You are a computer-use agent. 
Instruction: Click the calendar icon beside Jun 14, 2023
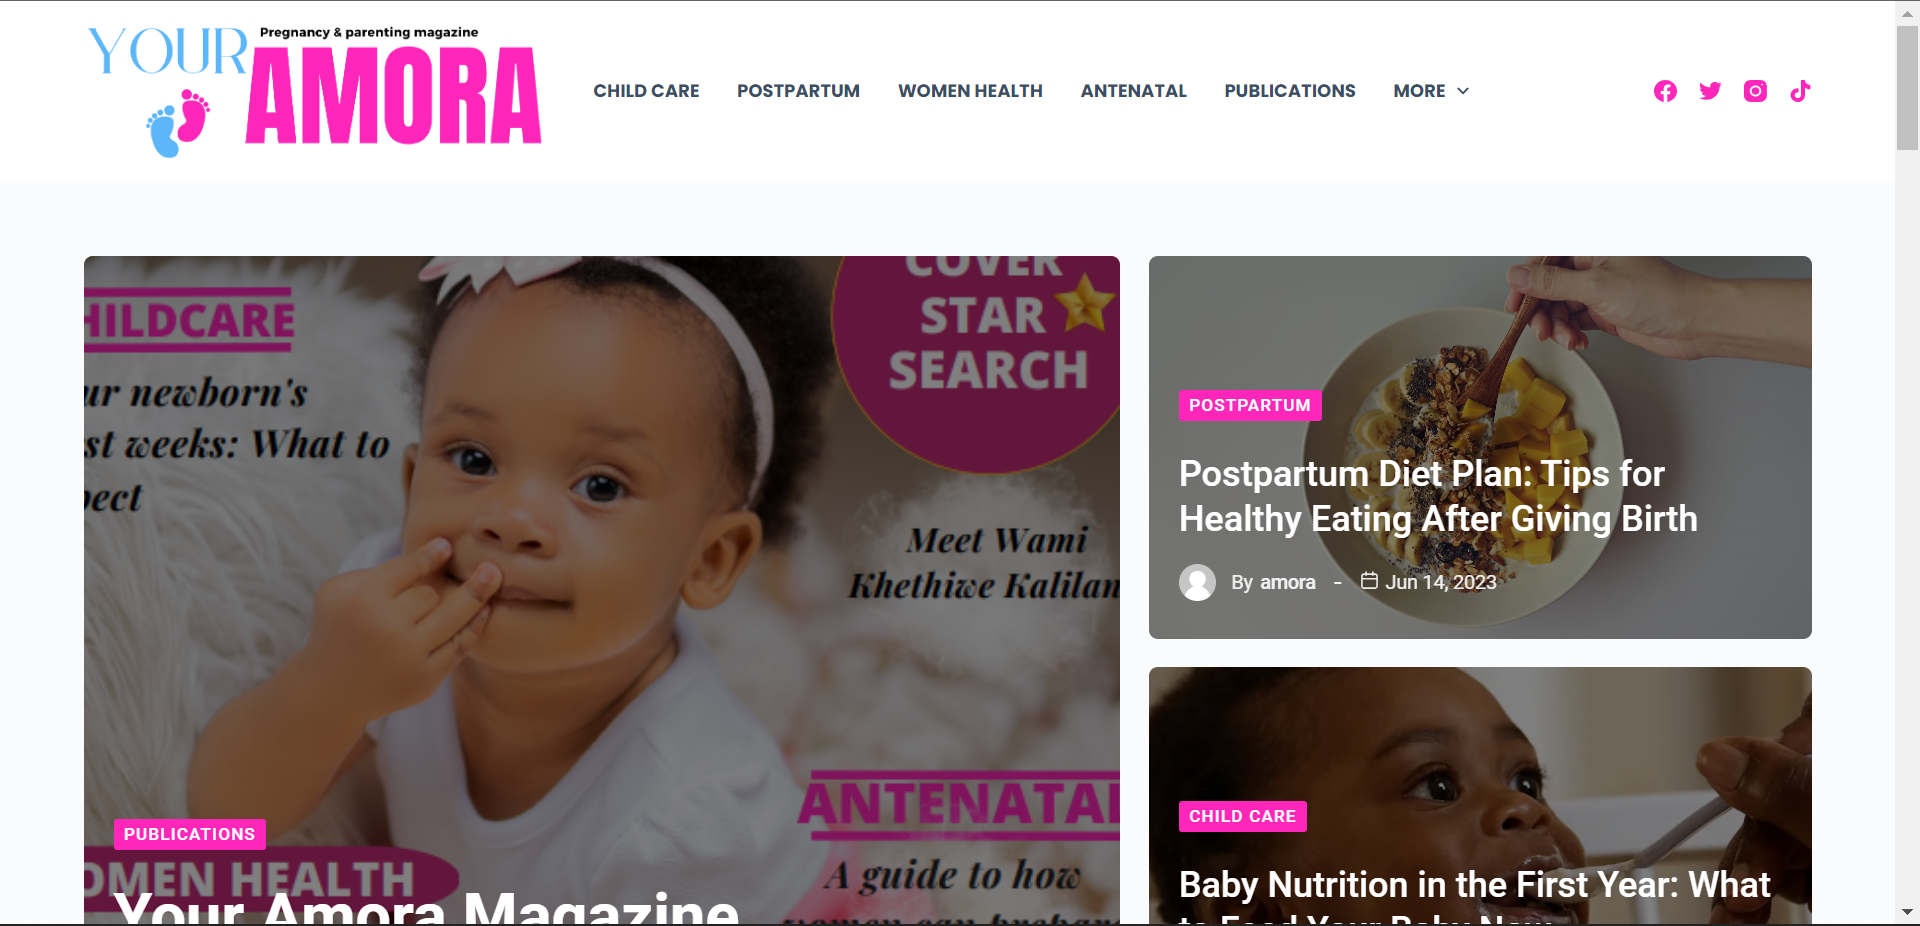pyautogui.click(x=1369, y=580)
